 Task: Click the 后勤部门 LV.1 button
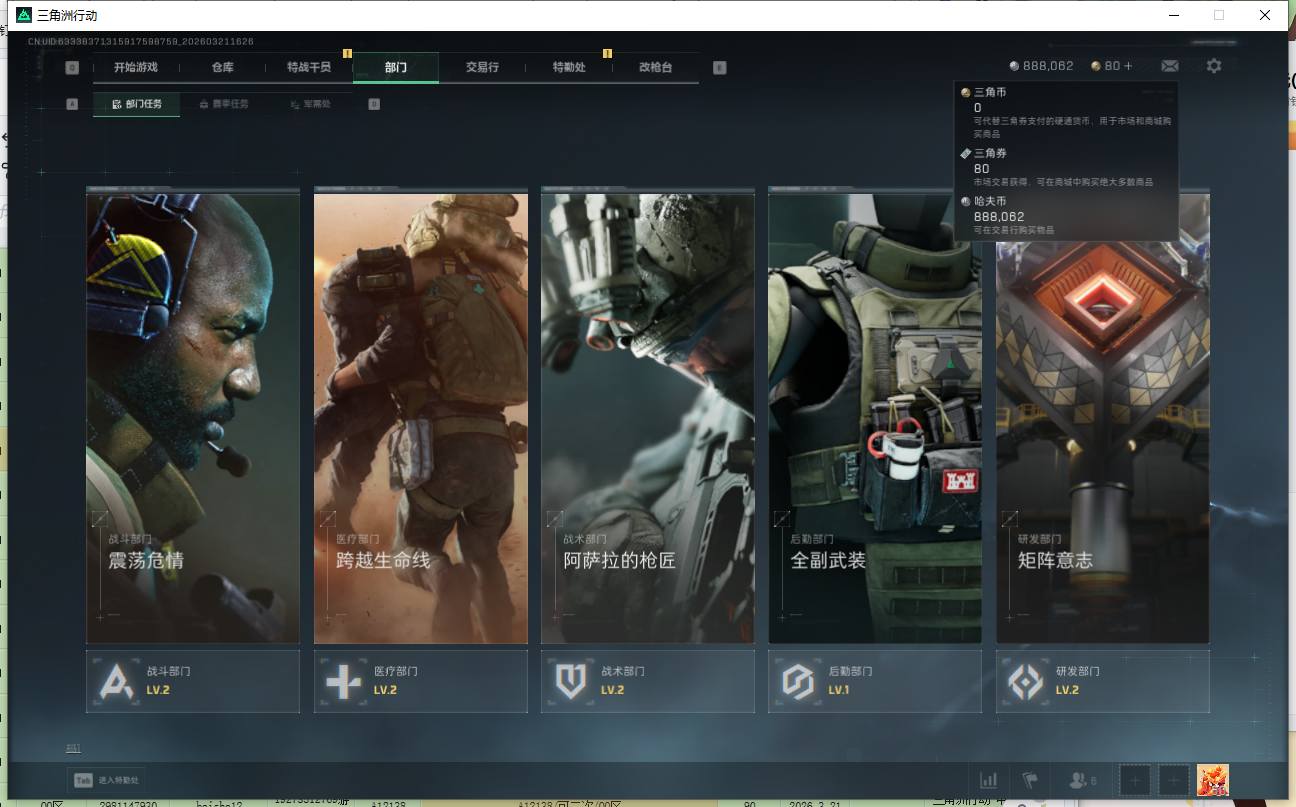(x=875, y=682)
